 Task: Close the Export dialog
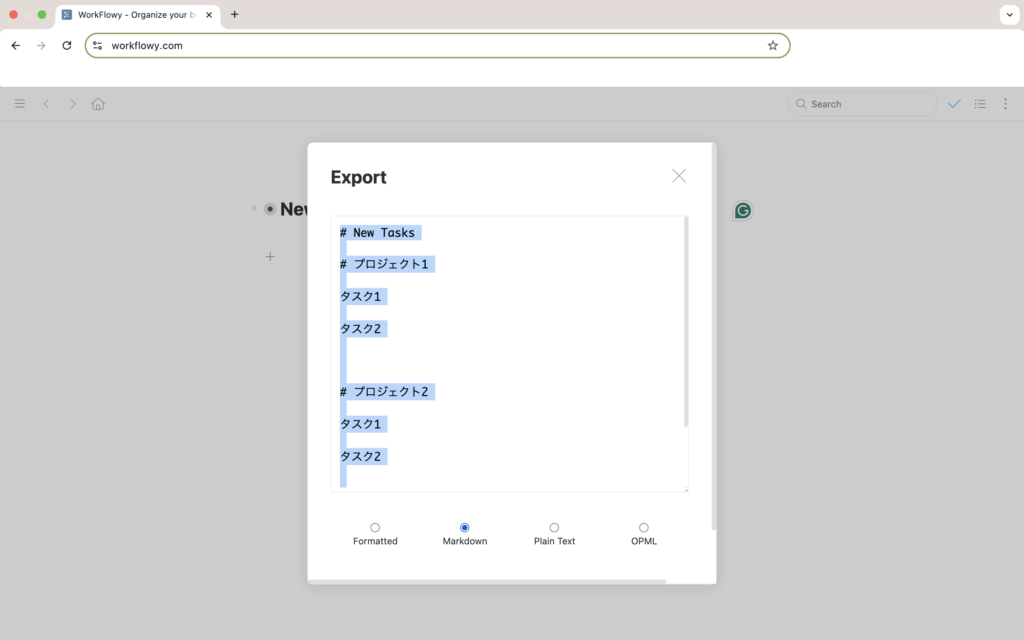click(679, 176)
